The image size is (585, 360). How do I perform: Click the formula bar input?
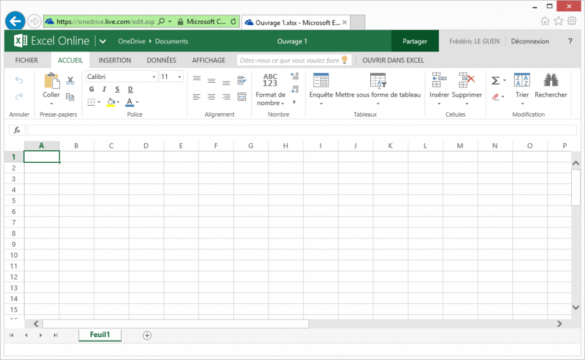pyautogui.click(x=301, y=130)
